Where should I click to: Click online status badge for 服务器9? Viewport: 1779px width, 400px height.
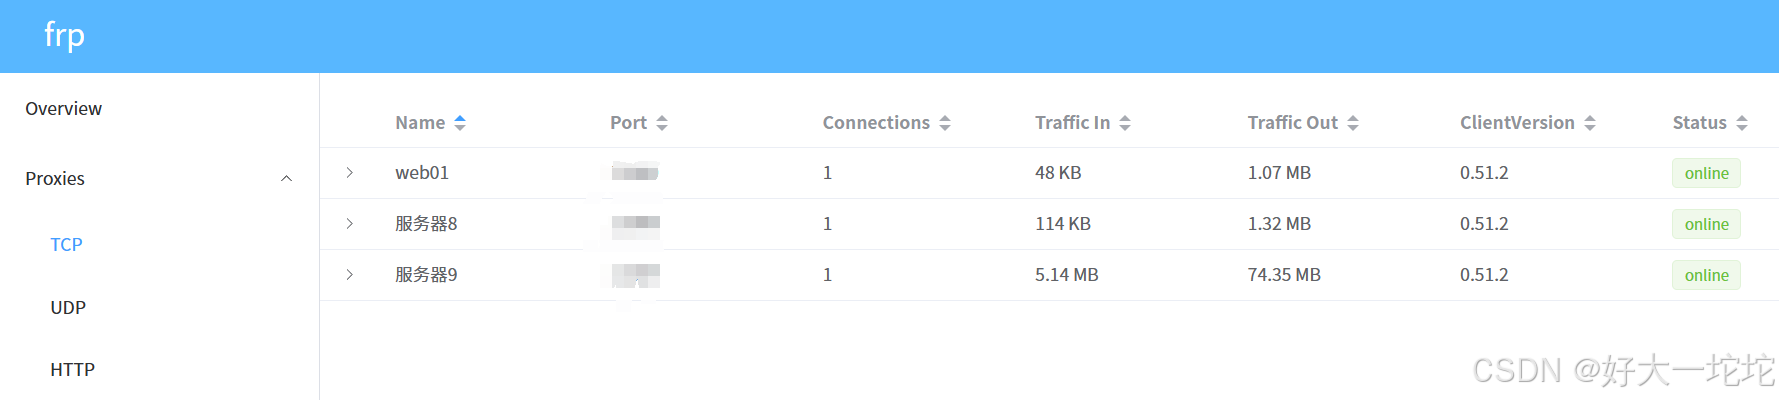[x=1706, y=275]
